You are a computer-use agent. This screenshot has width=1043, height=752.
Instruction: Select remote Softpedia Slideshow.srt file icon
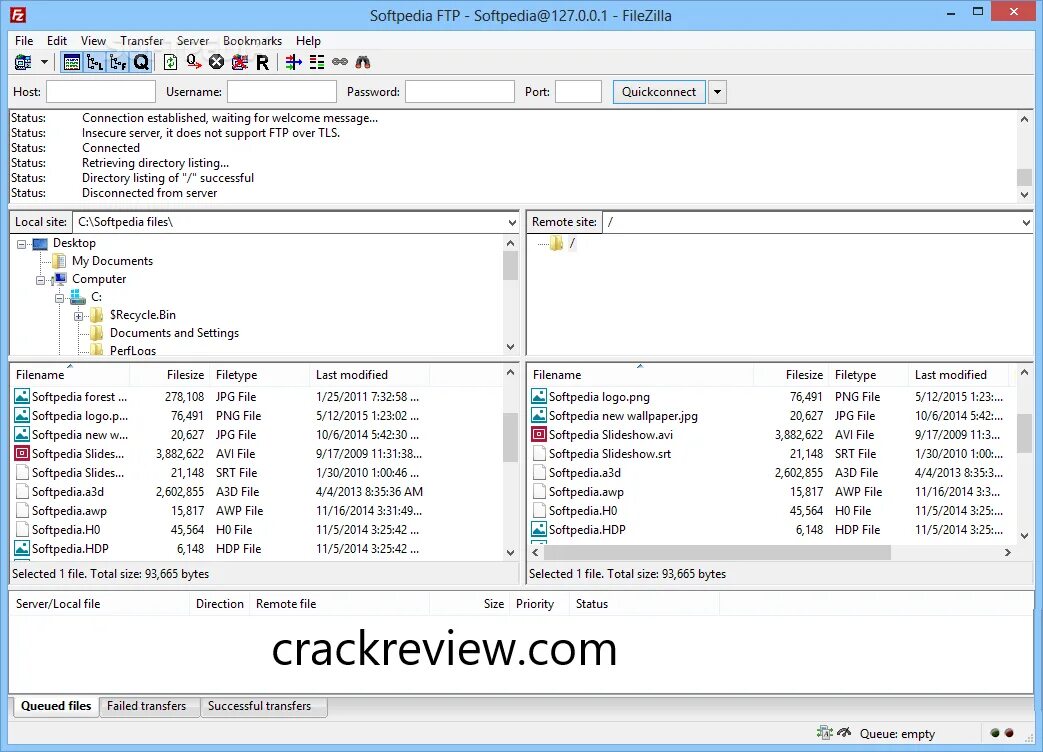click(x=539, y=453)
